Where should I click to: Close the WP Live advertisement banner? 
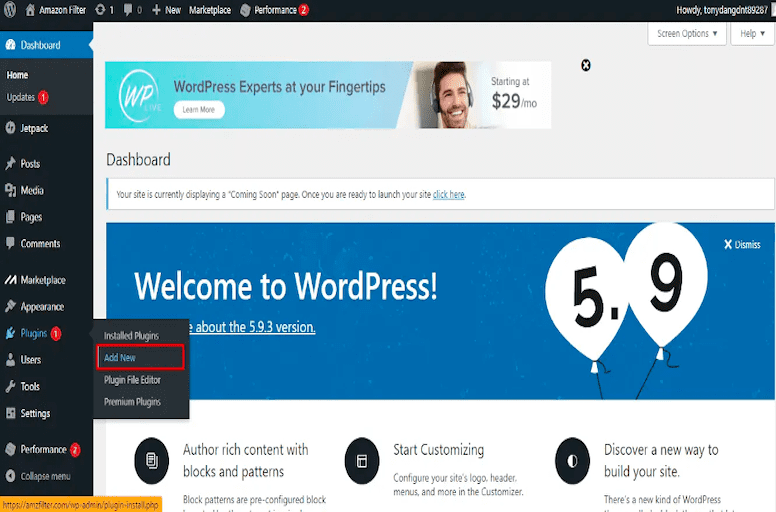[x=585, y=65]
